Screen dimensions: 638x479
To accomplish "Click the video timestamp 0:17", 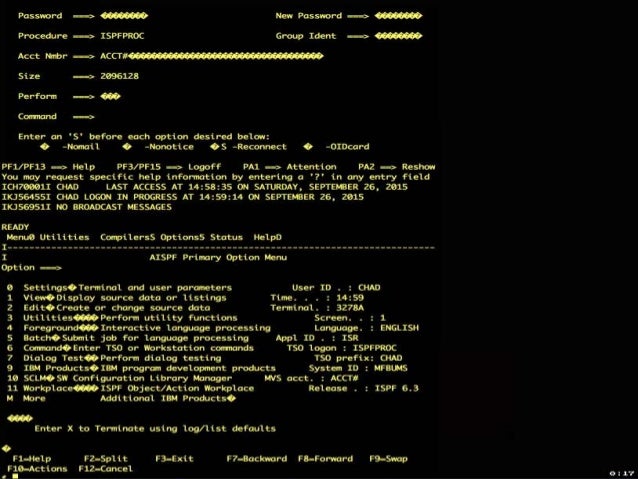I will coord(622,473).
